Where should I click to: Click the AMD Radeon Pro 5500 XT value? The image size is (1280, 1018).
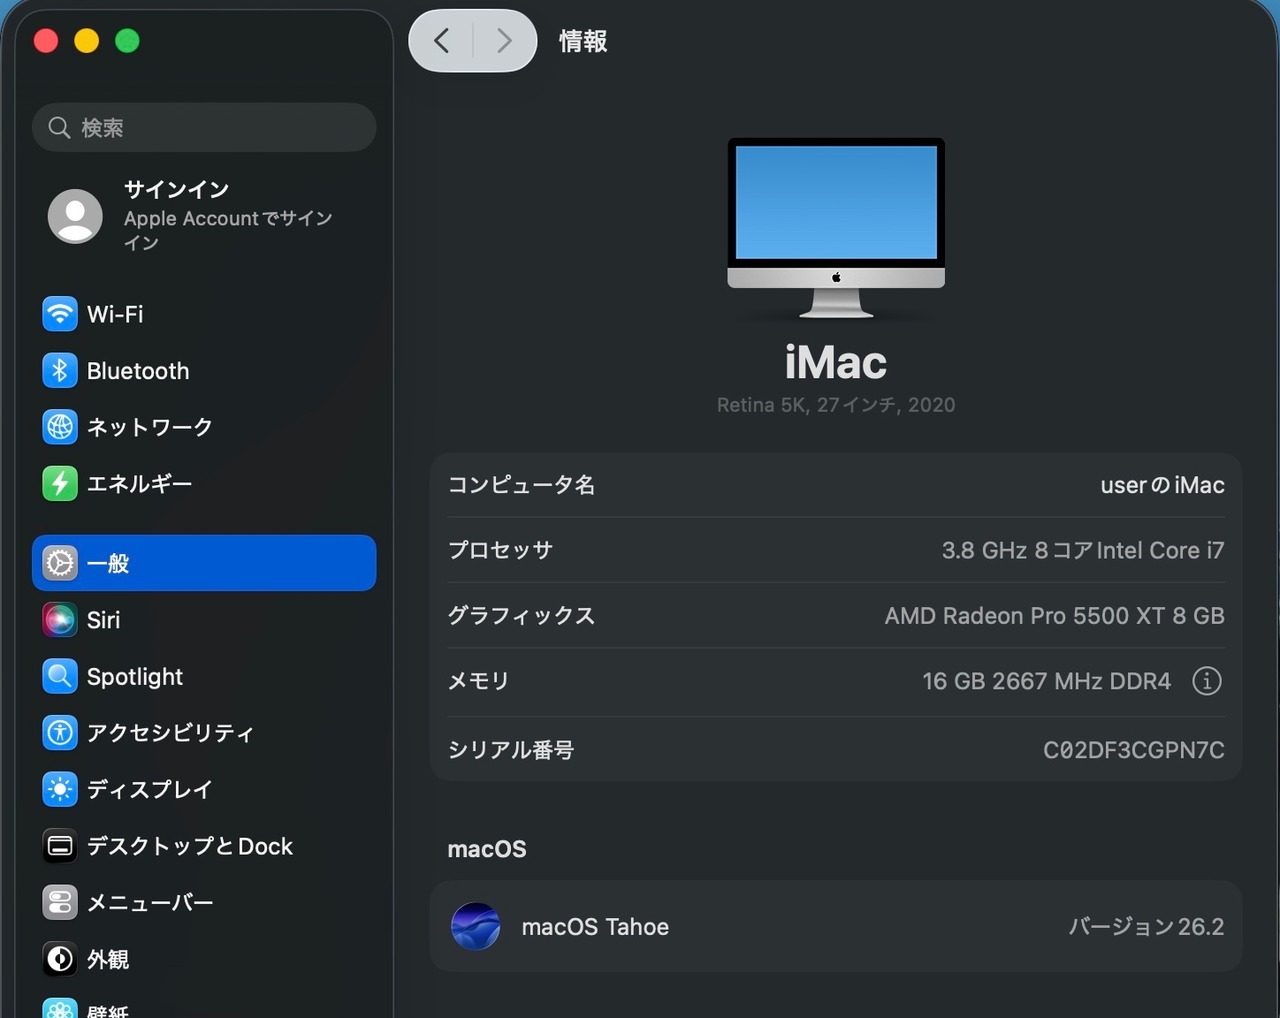point(1055,616)
